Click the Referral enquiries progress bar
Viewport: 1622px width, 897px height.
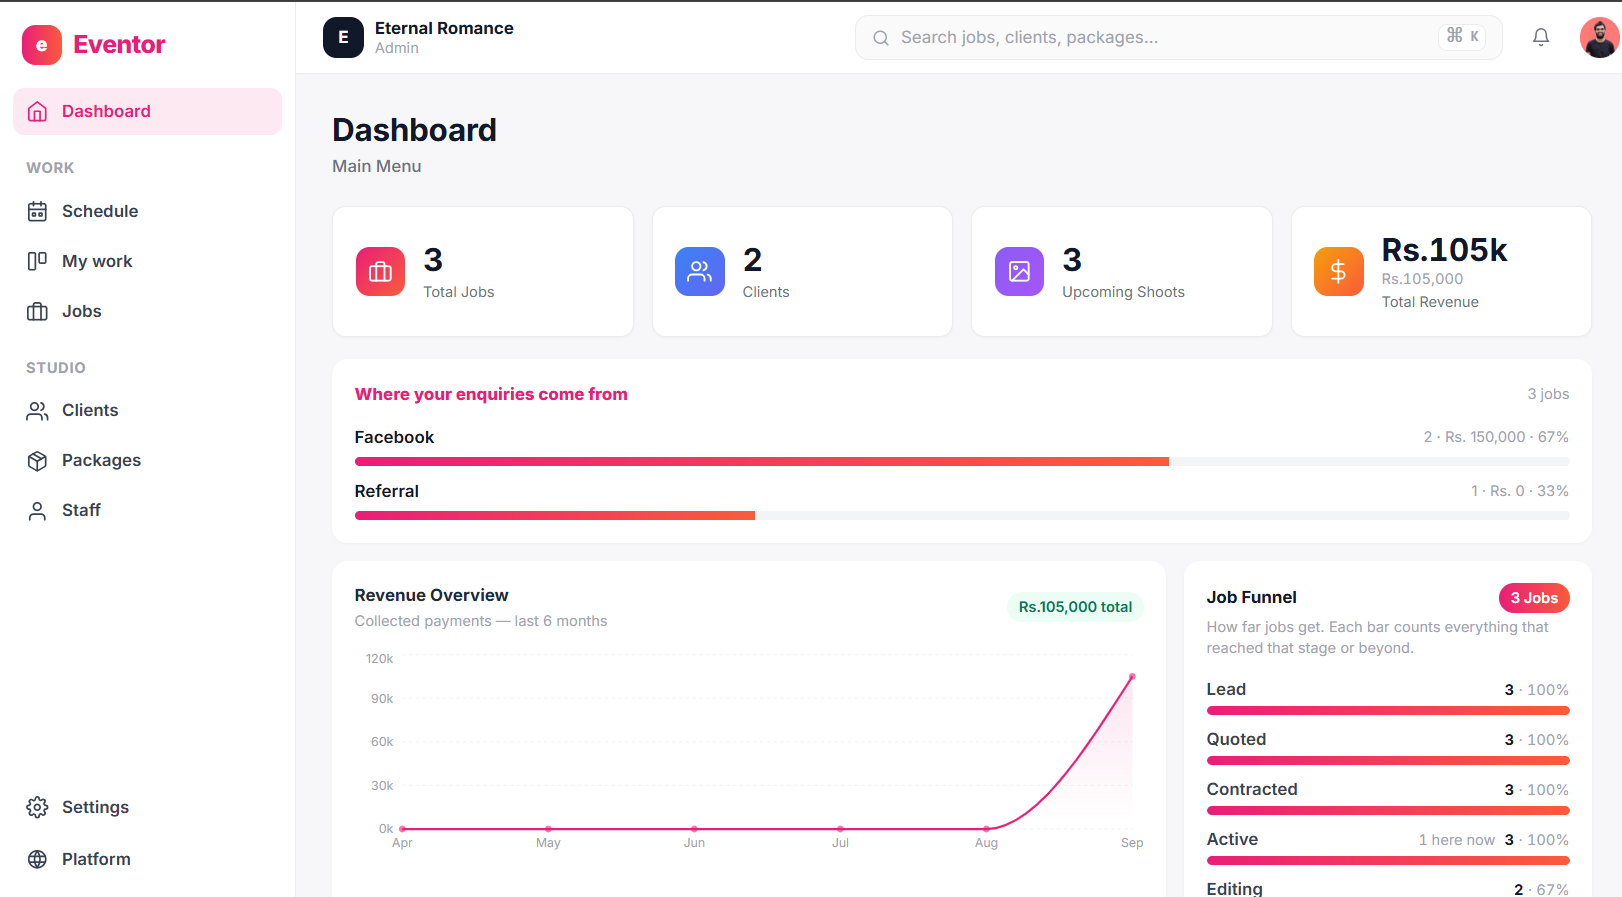pos(962,516)
